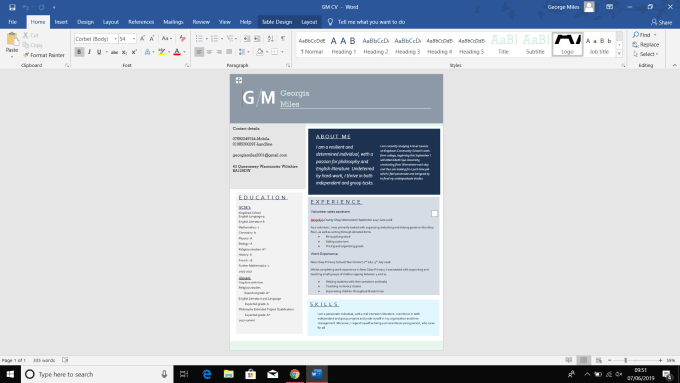Click the Share button
680x383 pixels.
pyautogui.click(x=661, y=22)
